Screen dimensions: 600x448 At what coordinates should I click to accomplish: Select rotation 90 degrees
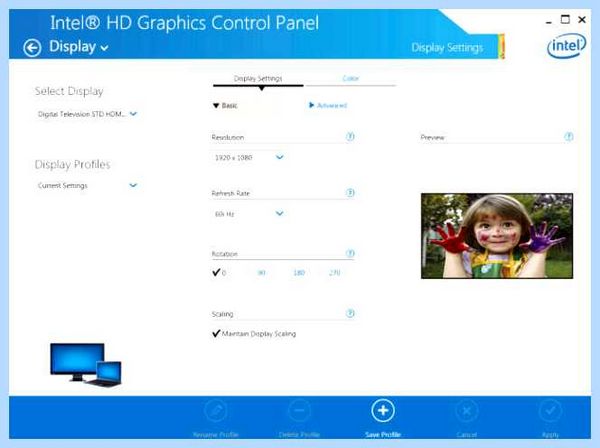pos(262,273)
